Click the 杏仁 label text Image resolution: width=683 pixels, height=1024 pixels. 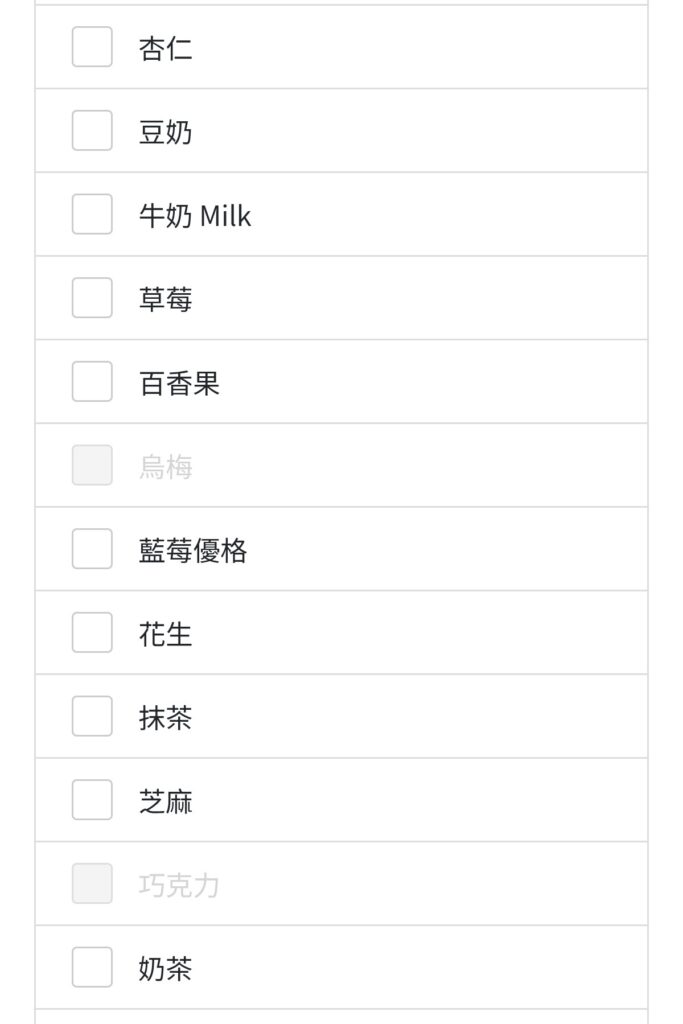pyautogui.click(x=165, y=49)
